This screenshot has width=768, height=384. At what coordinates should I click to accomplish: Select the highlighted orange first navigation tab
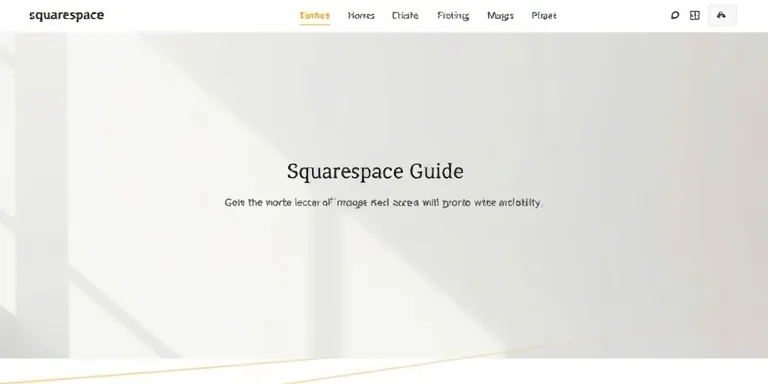coord(314,16)
